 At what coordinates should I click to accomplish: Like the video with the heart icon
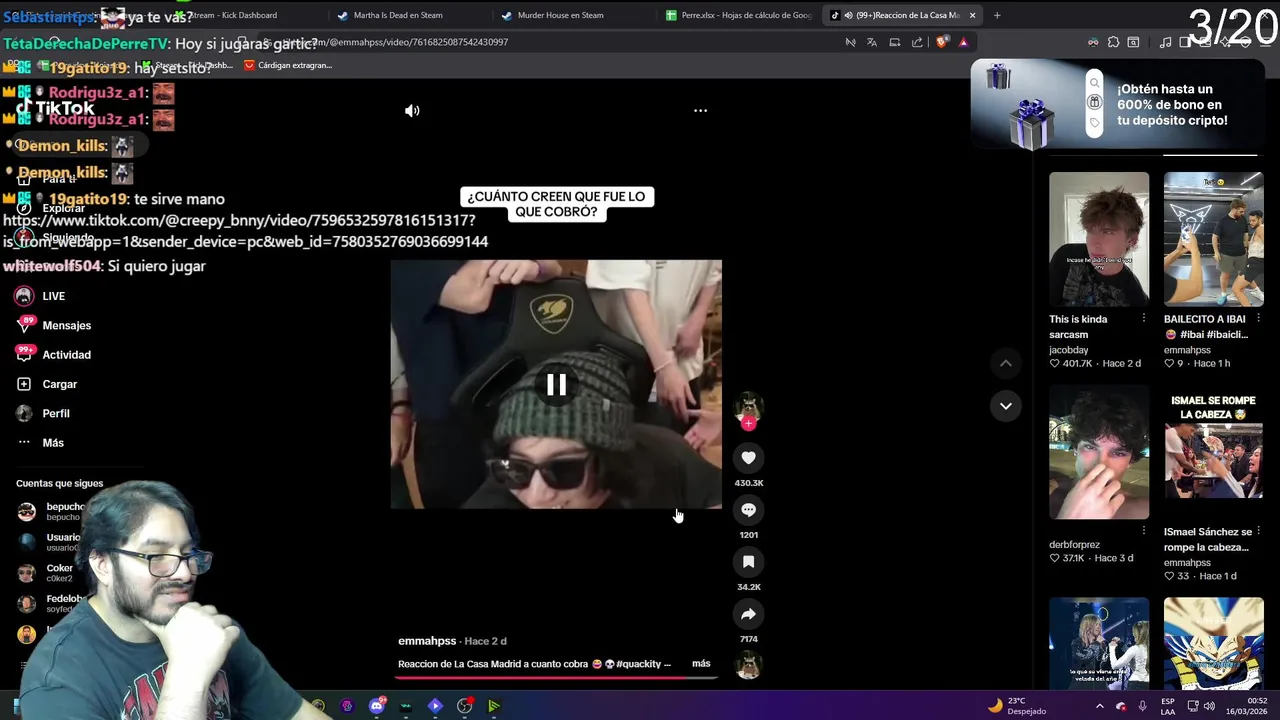tap(748, 458)
